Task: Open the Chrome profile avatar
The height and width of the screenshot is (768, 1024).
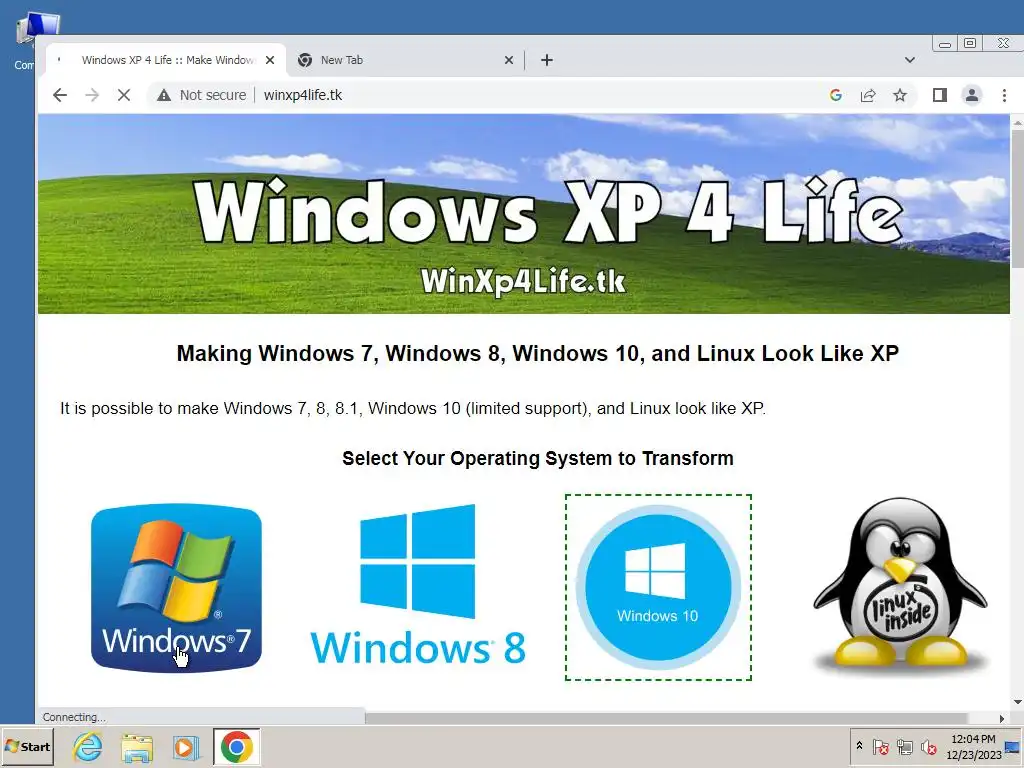Action: [972, 95]
